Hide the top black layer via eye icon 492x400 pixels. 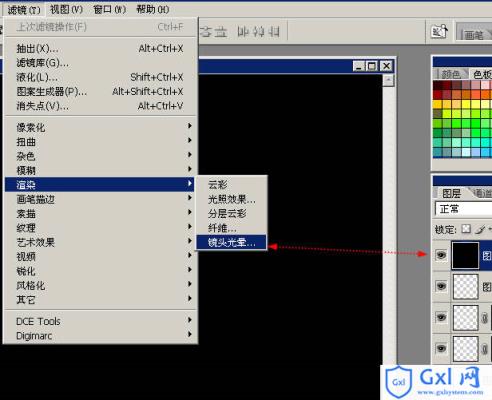click(441, 255)
